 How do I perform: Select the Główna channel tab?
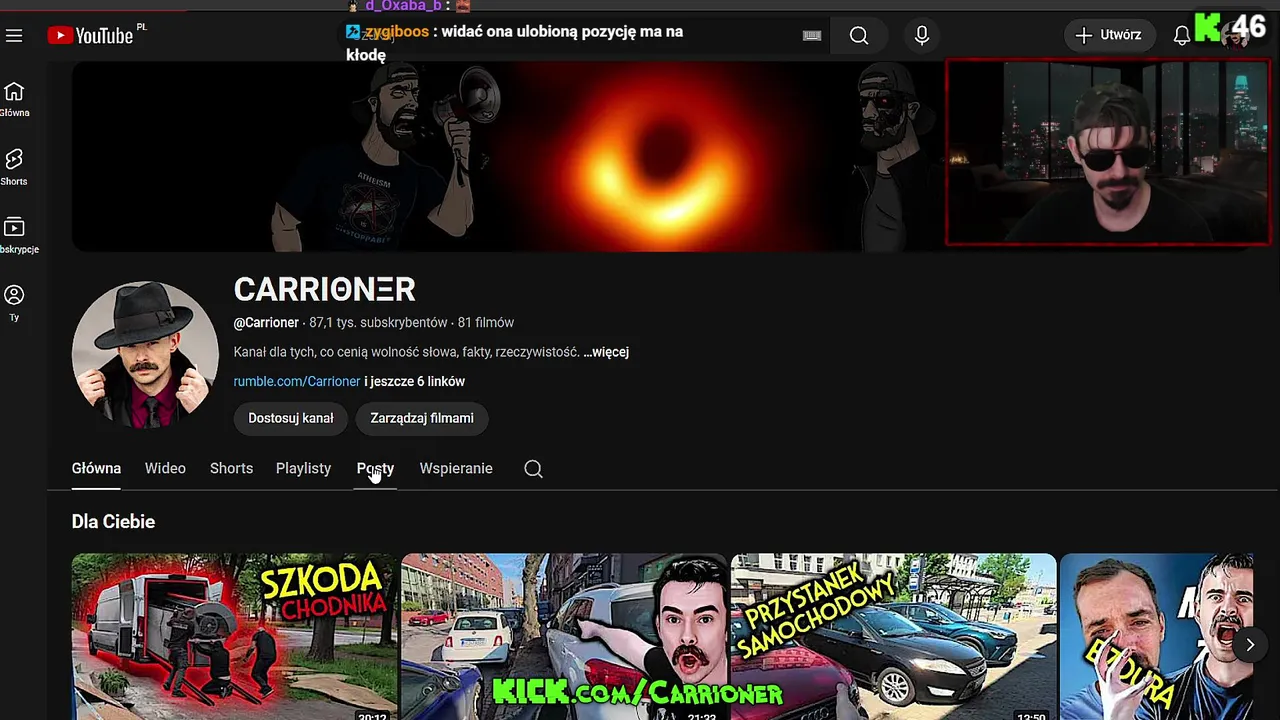(x=96, y=468)
